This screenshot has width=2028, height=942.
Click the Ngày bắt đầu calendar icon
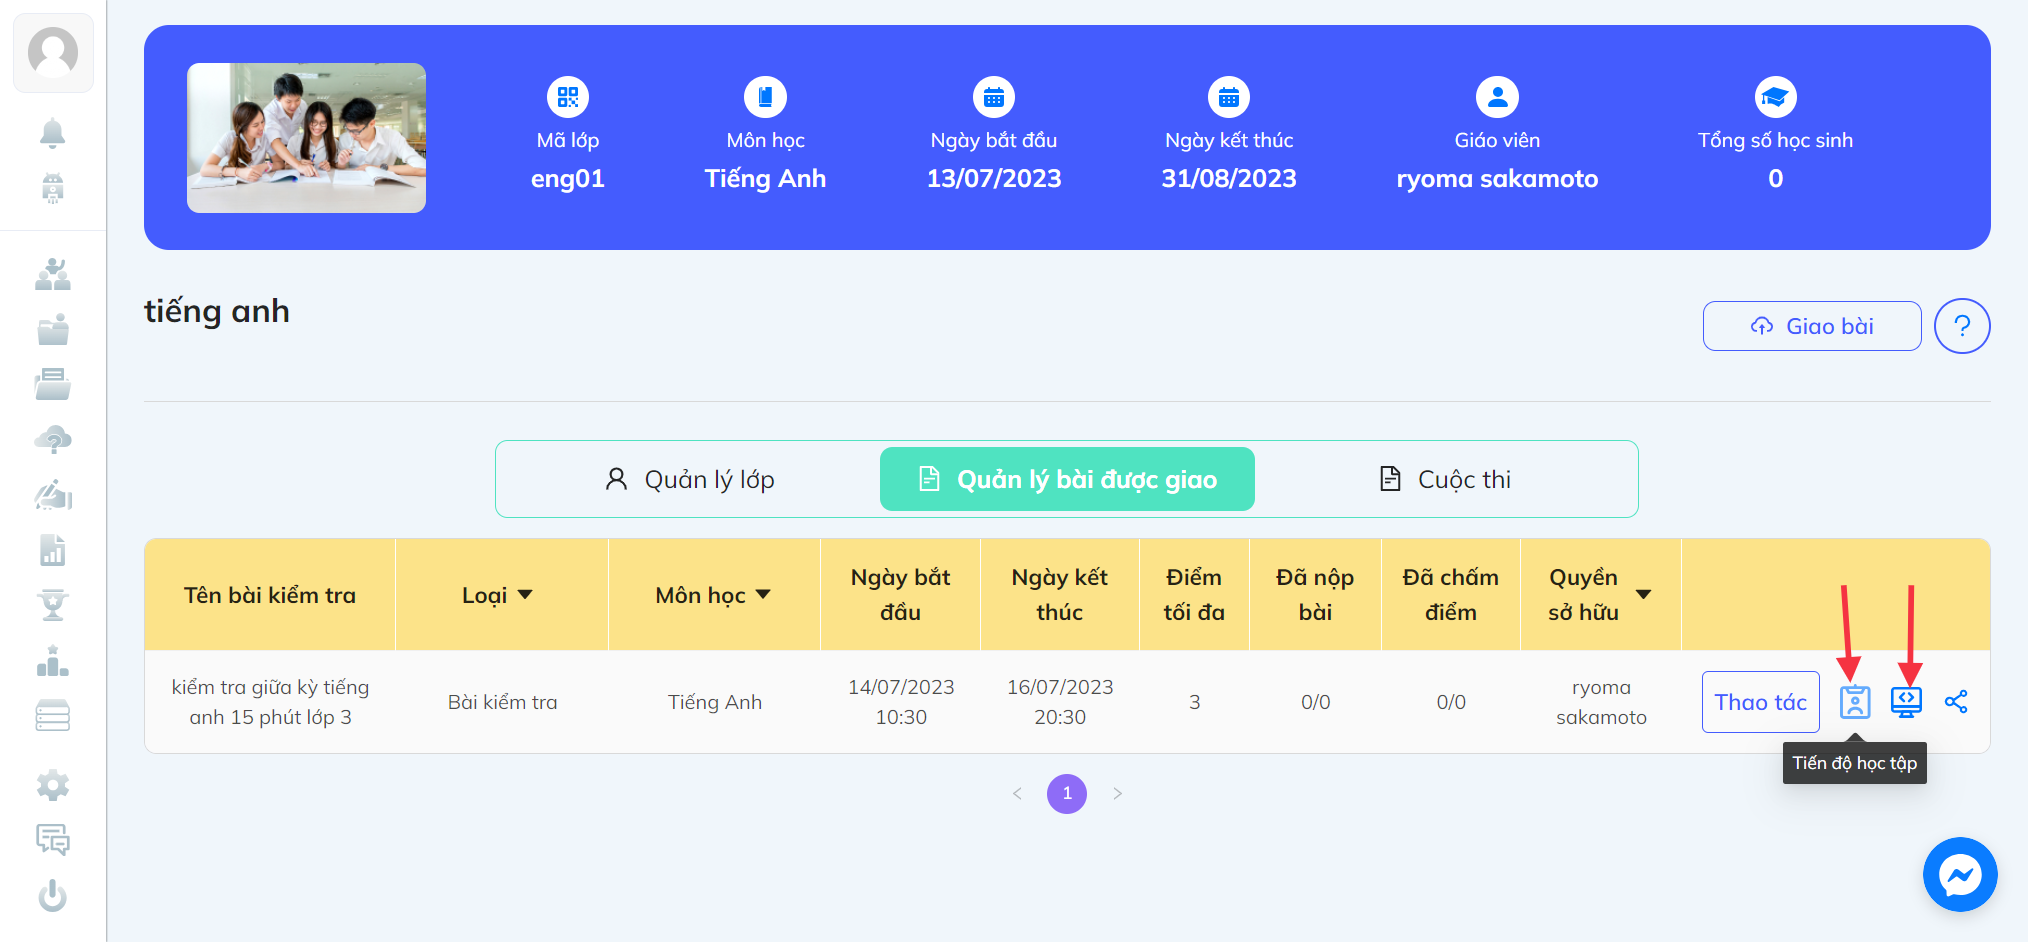(x=994, y=97)
